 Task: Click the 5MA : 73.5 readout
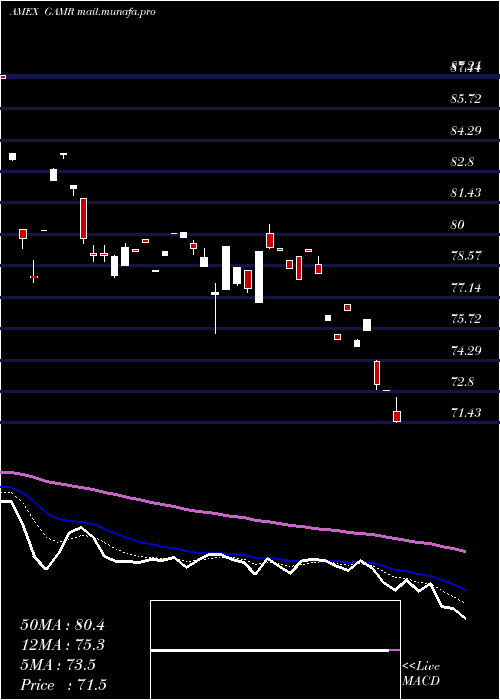(x=58, y=665)
